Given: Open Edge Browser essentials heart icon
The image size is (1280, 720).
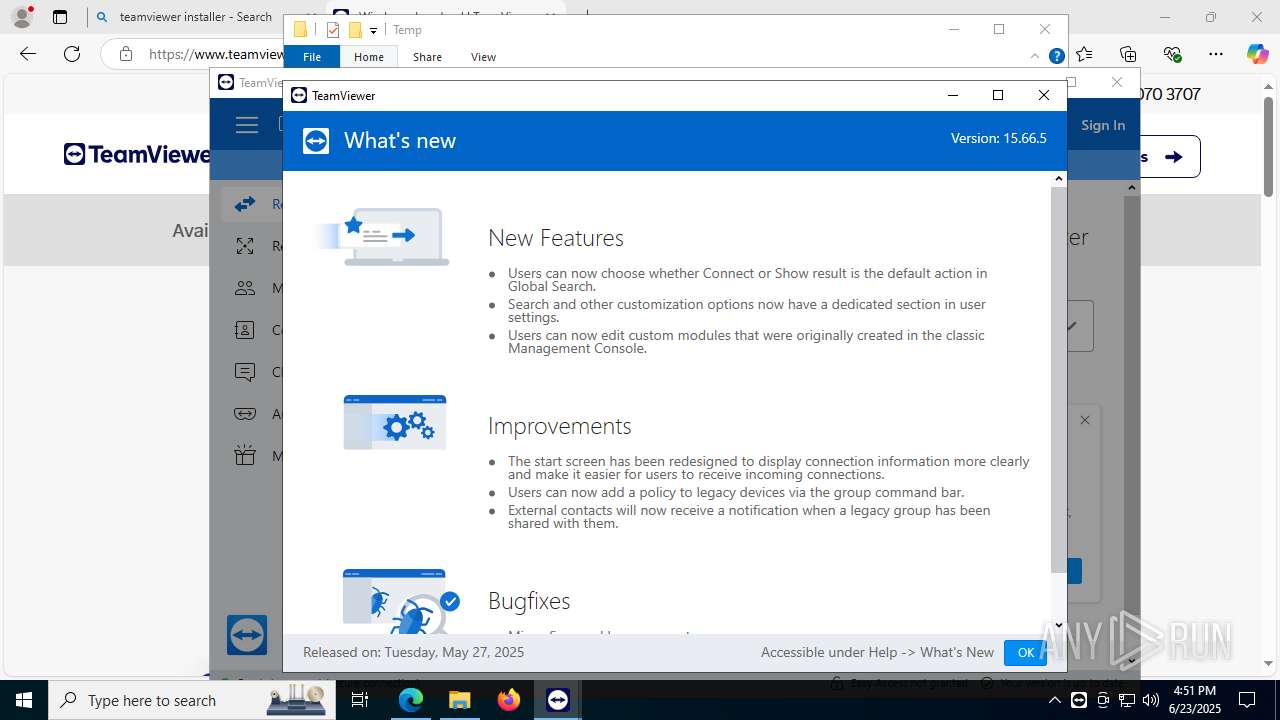Looking at the screenshot, I should click(1172, 54).
